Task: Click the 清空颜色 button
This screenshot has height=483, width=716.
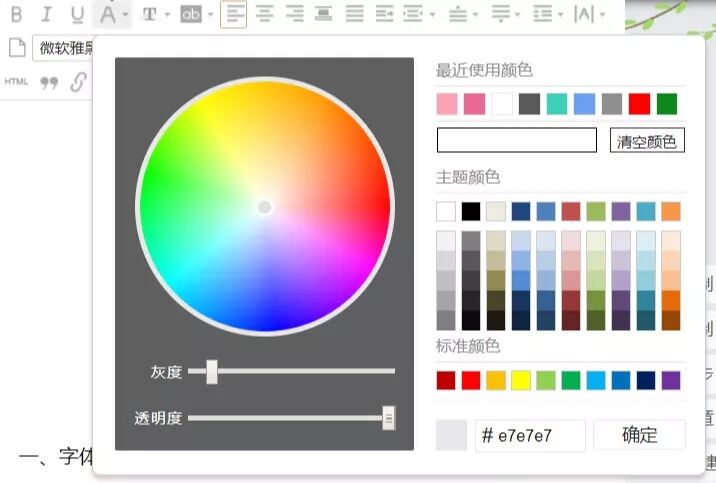Action: pos(647,141)
